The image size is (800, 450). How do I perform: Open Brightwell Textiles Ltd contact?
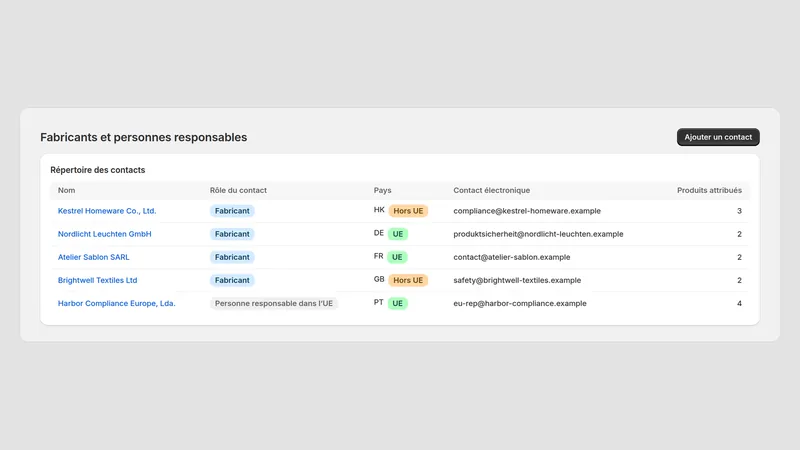click(x=97, y=280)
